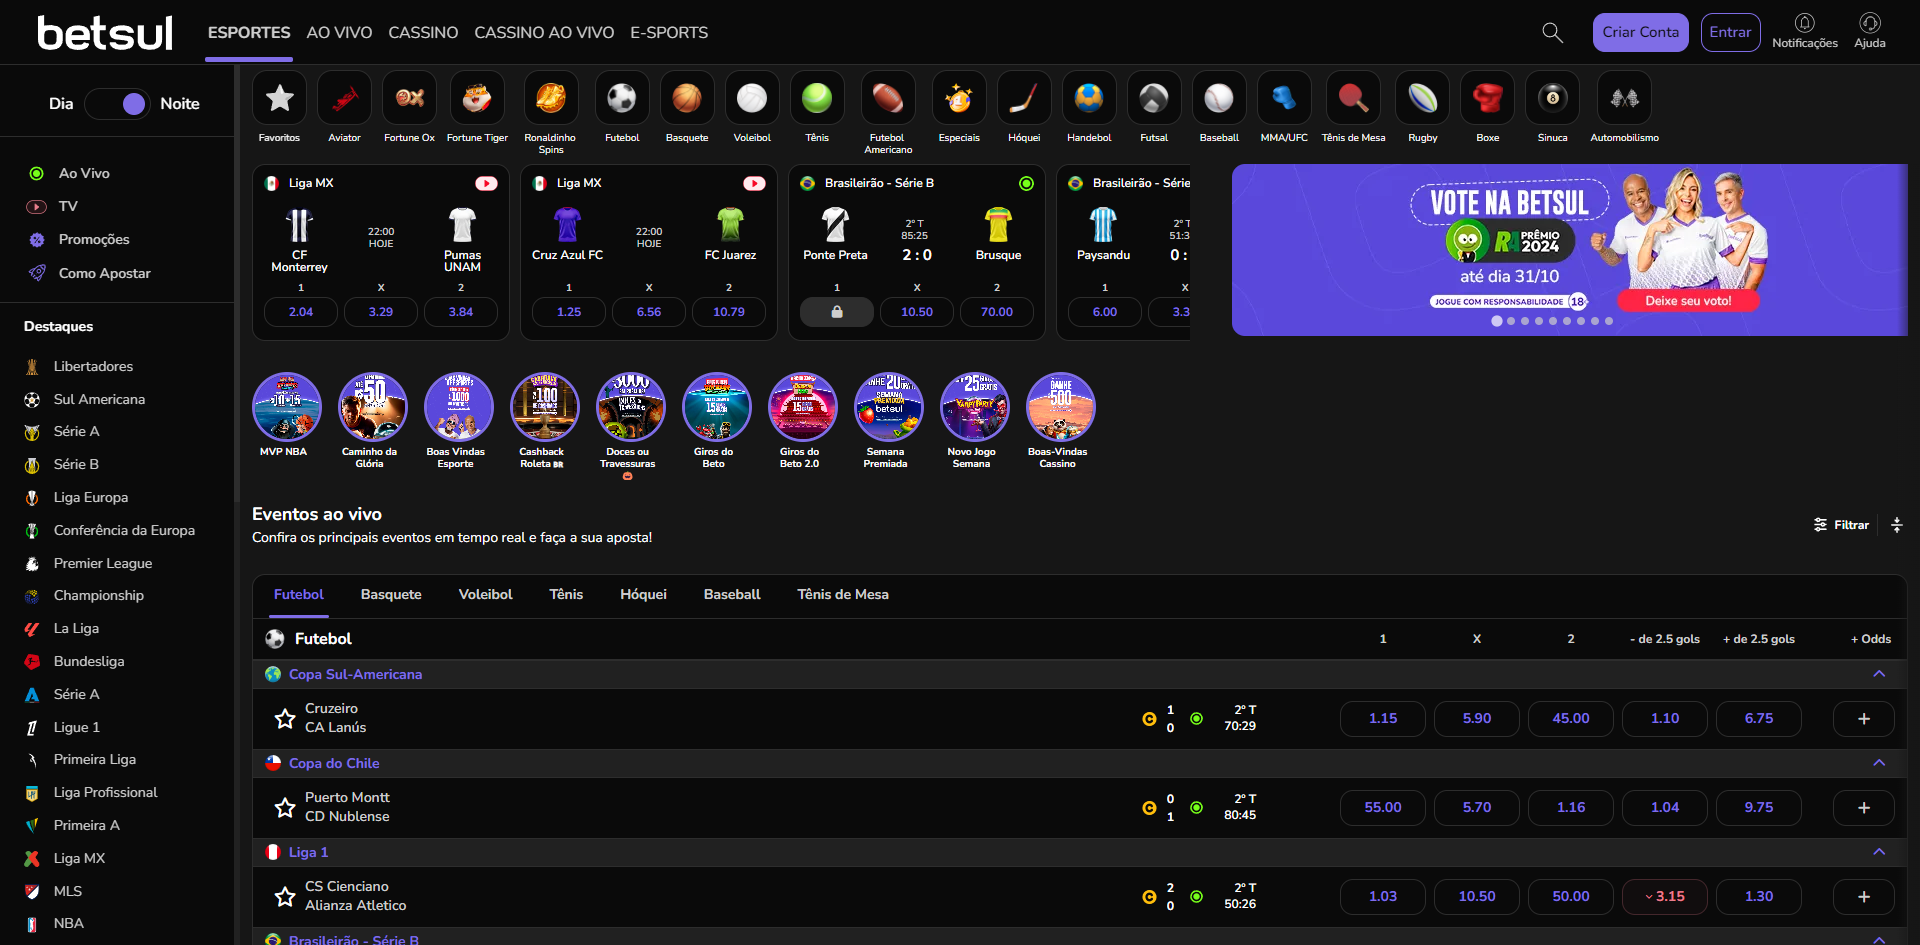This screenshot has width=1920, height=945.
Task: Select the Hóquei stick icon in the sports bar
Action: pyautogui.click(x=1024, y=98)
